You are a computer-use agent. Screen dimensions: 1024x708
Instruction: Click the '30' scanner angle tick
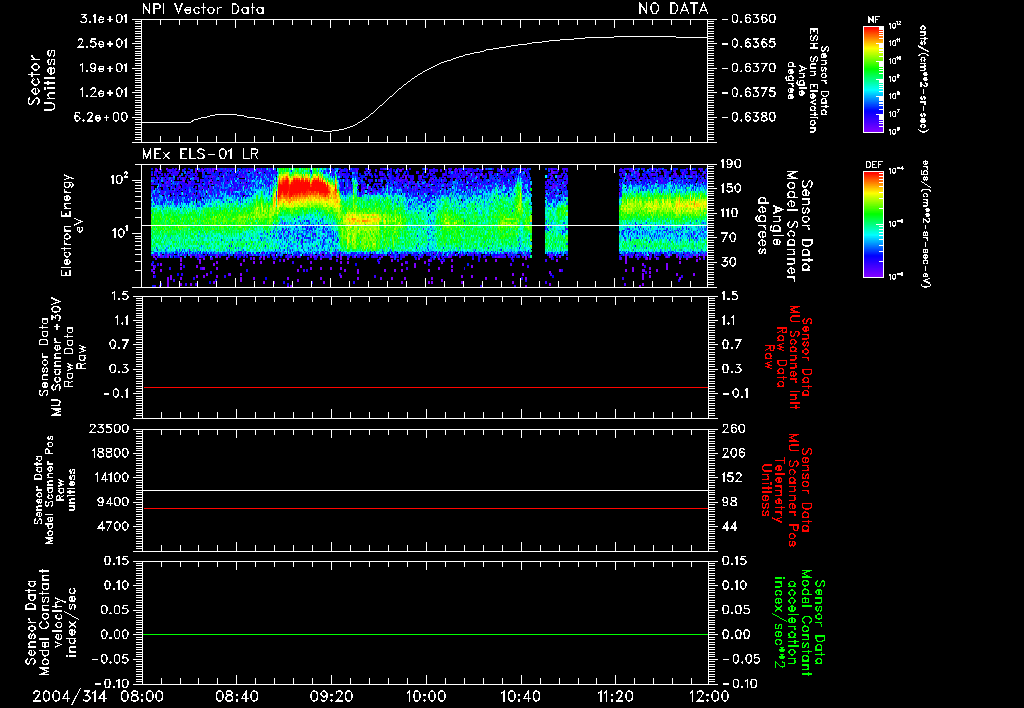tap(731, 262)
